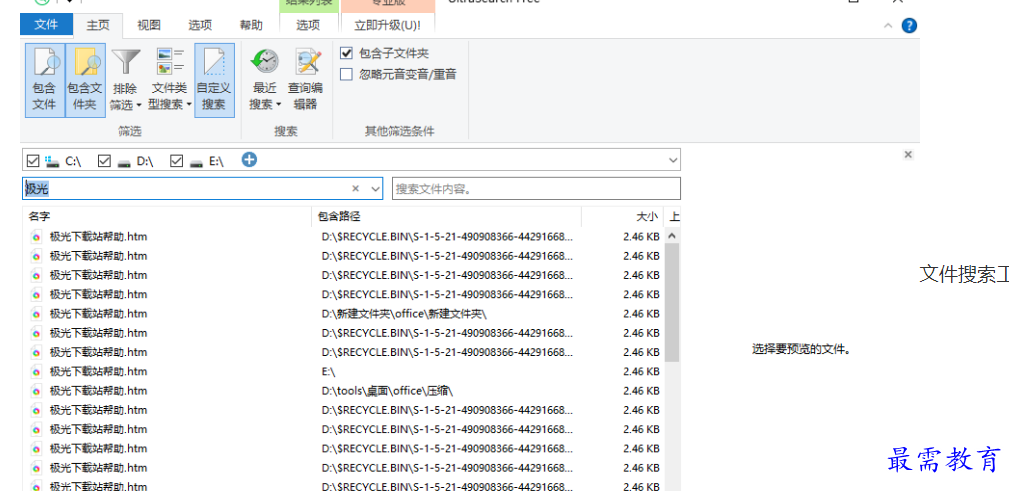Click file icon in D:\新建文件夹\office\新建文件夹\ row

[36, 313]
